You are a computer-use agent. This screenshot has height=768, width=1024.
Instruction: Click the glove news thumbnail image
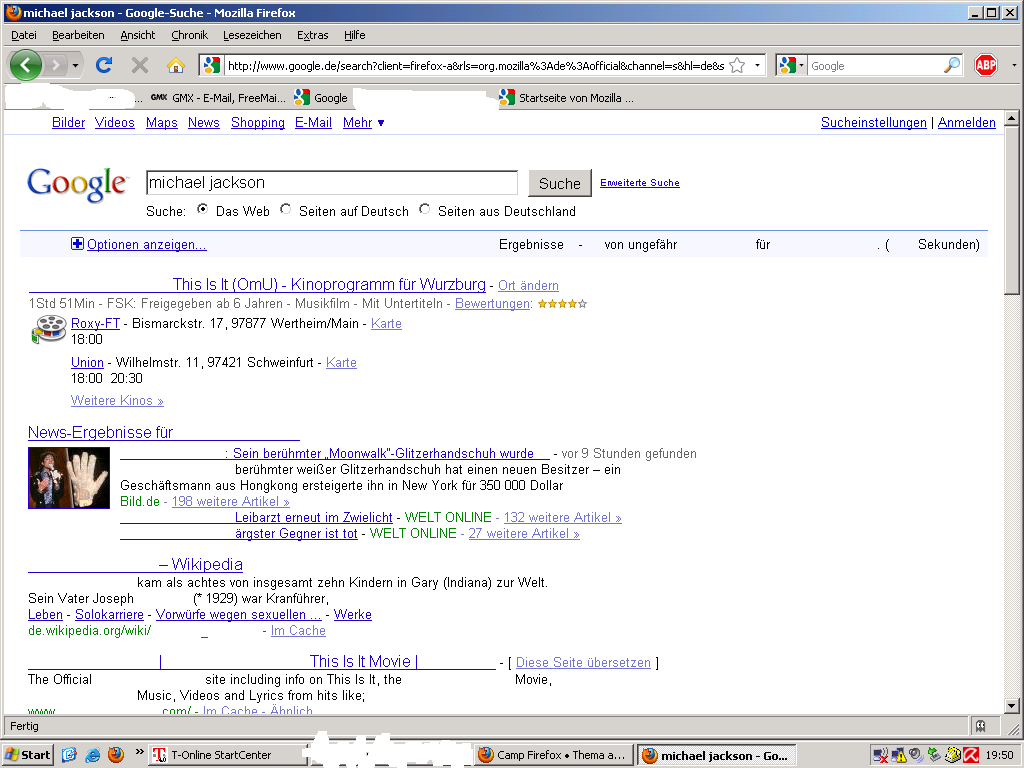pyautogui.click(x=69, y=477)
